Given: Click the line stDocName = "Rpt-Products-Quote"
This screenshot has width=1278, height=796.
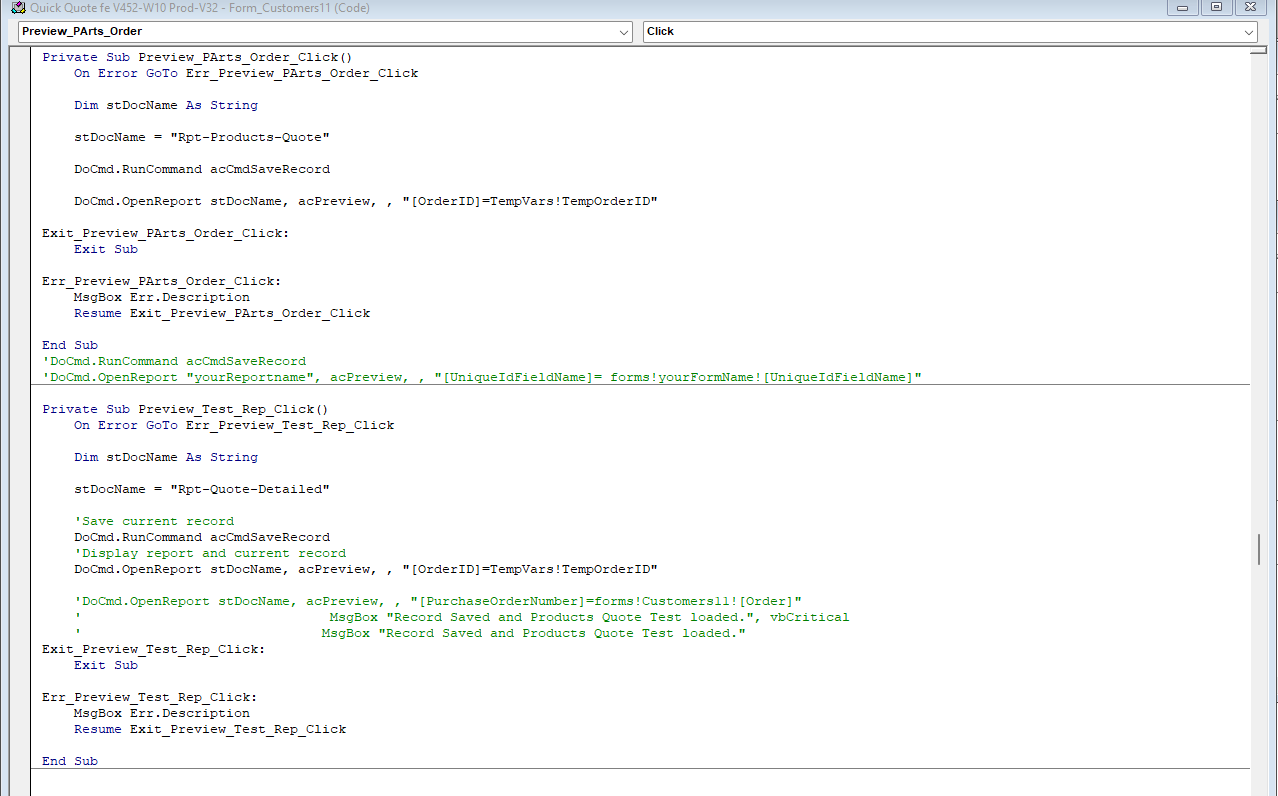Looking at the screenshot, I should click(202, 137).
